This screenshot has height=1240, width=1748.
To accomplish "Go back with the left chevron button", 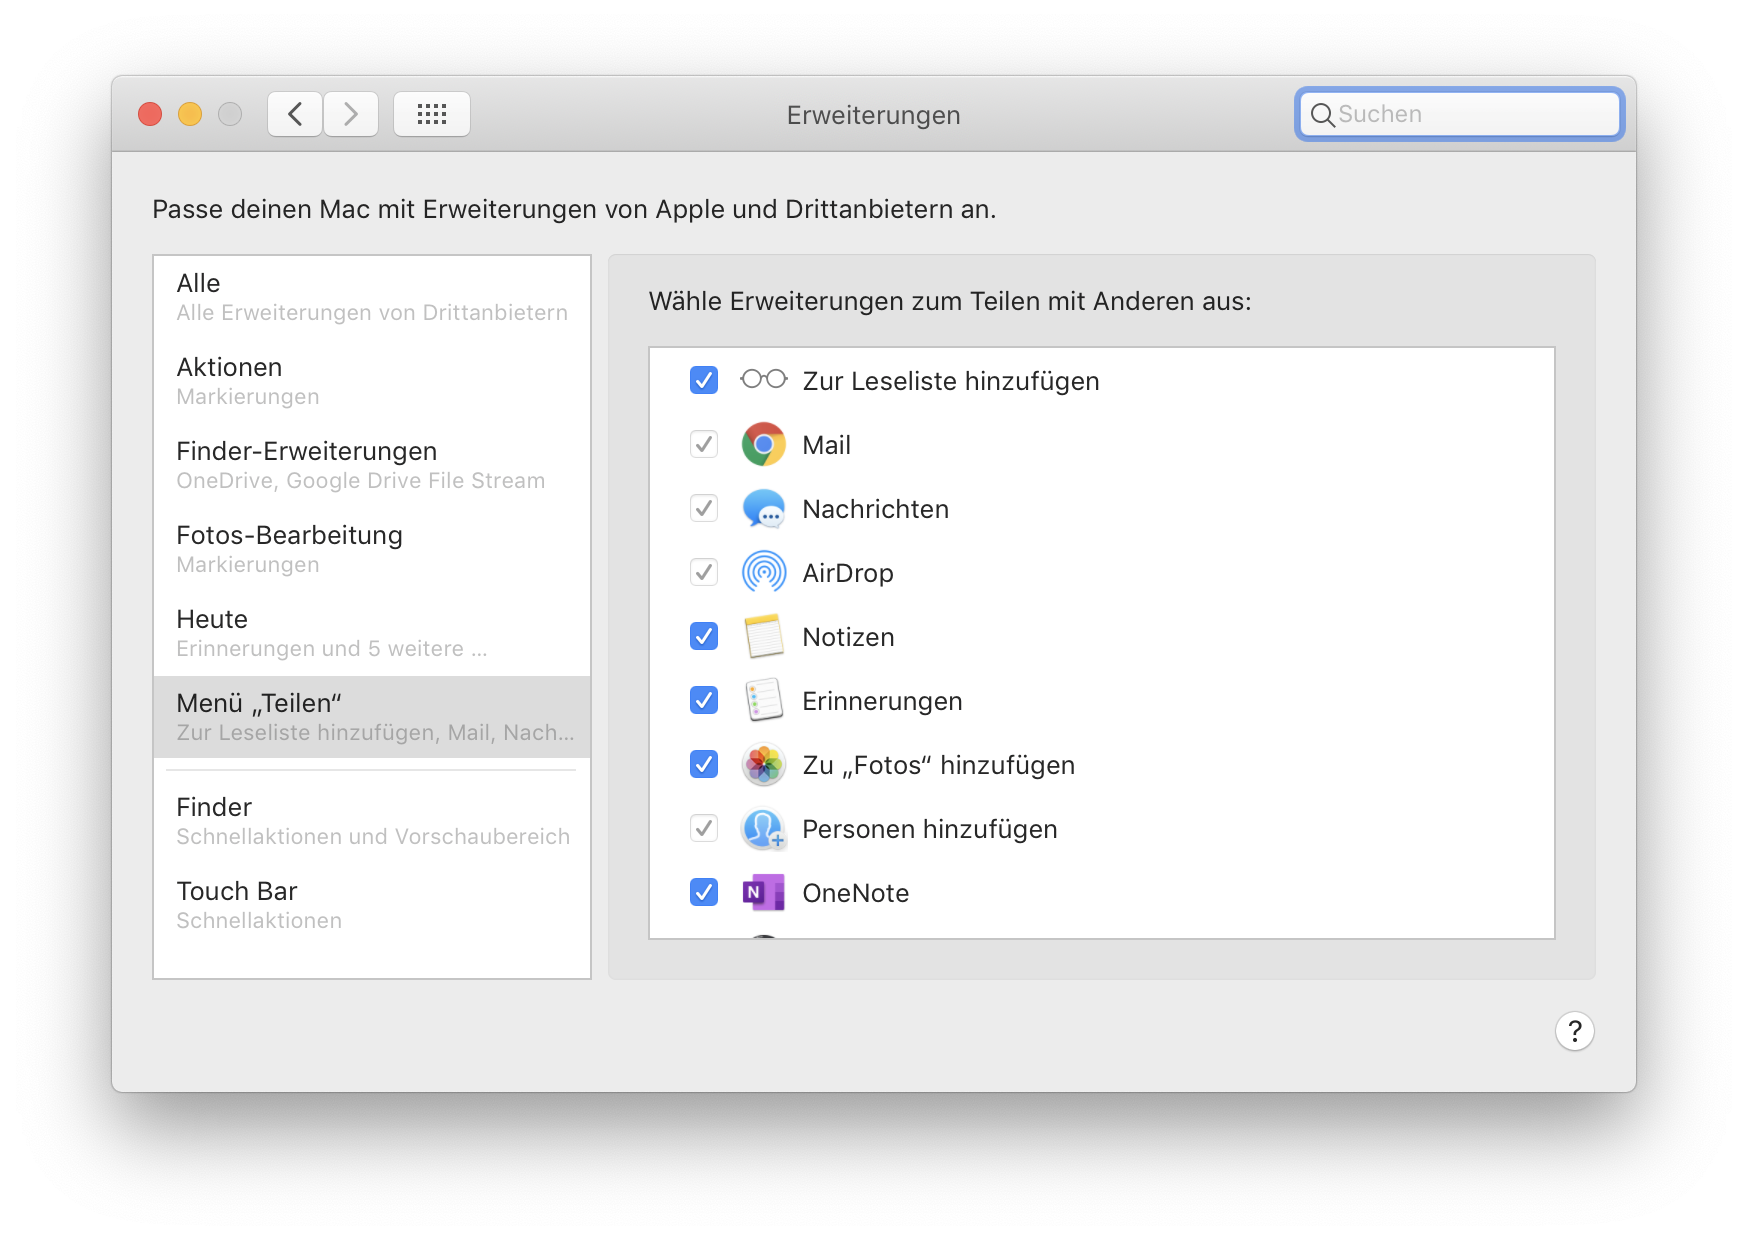I will pyautogui.click(x=295, y=114).
